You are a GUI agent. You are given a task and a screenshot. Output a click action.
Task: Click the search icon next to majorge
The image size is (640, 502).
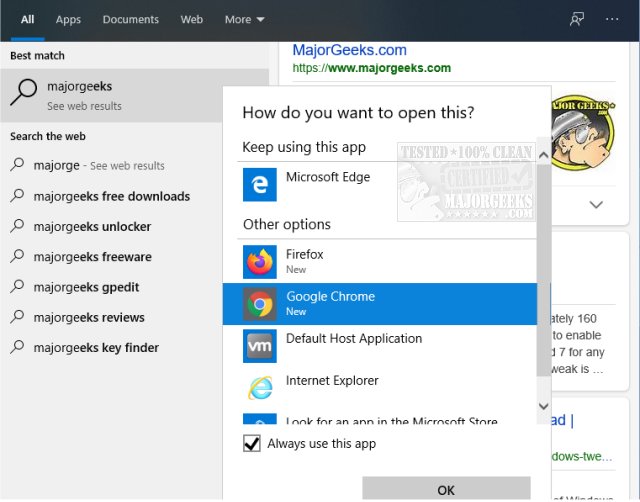pos(17,164)
